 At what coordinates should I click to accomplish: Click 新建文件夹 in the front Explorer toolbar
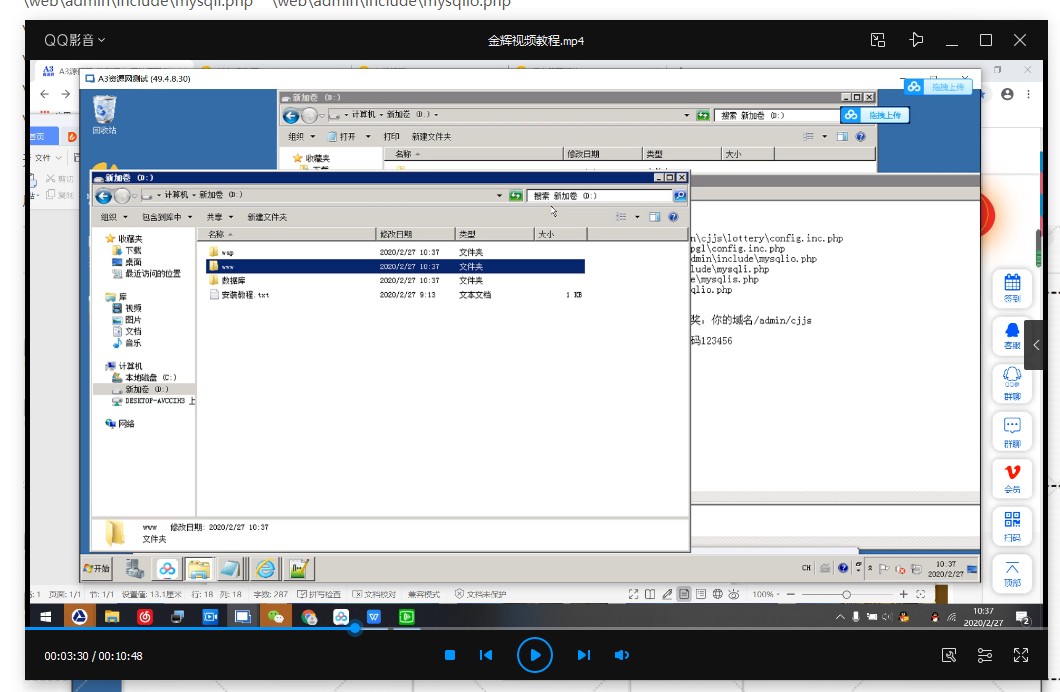coord(267,217)
